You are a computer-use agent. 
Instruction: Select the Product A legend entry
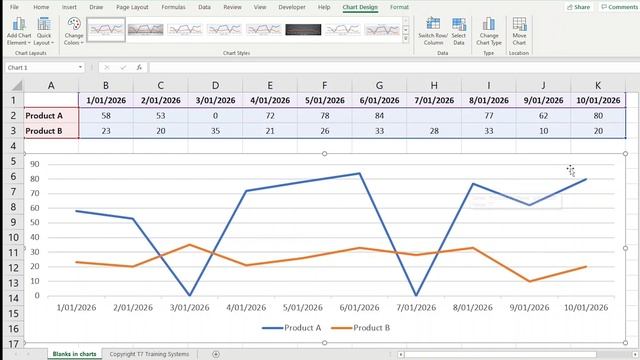pyautogui.click(x=292, y=328)
